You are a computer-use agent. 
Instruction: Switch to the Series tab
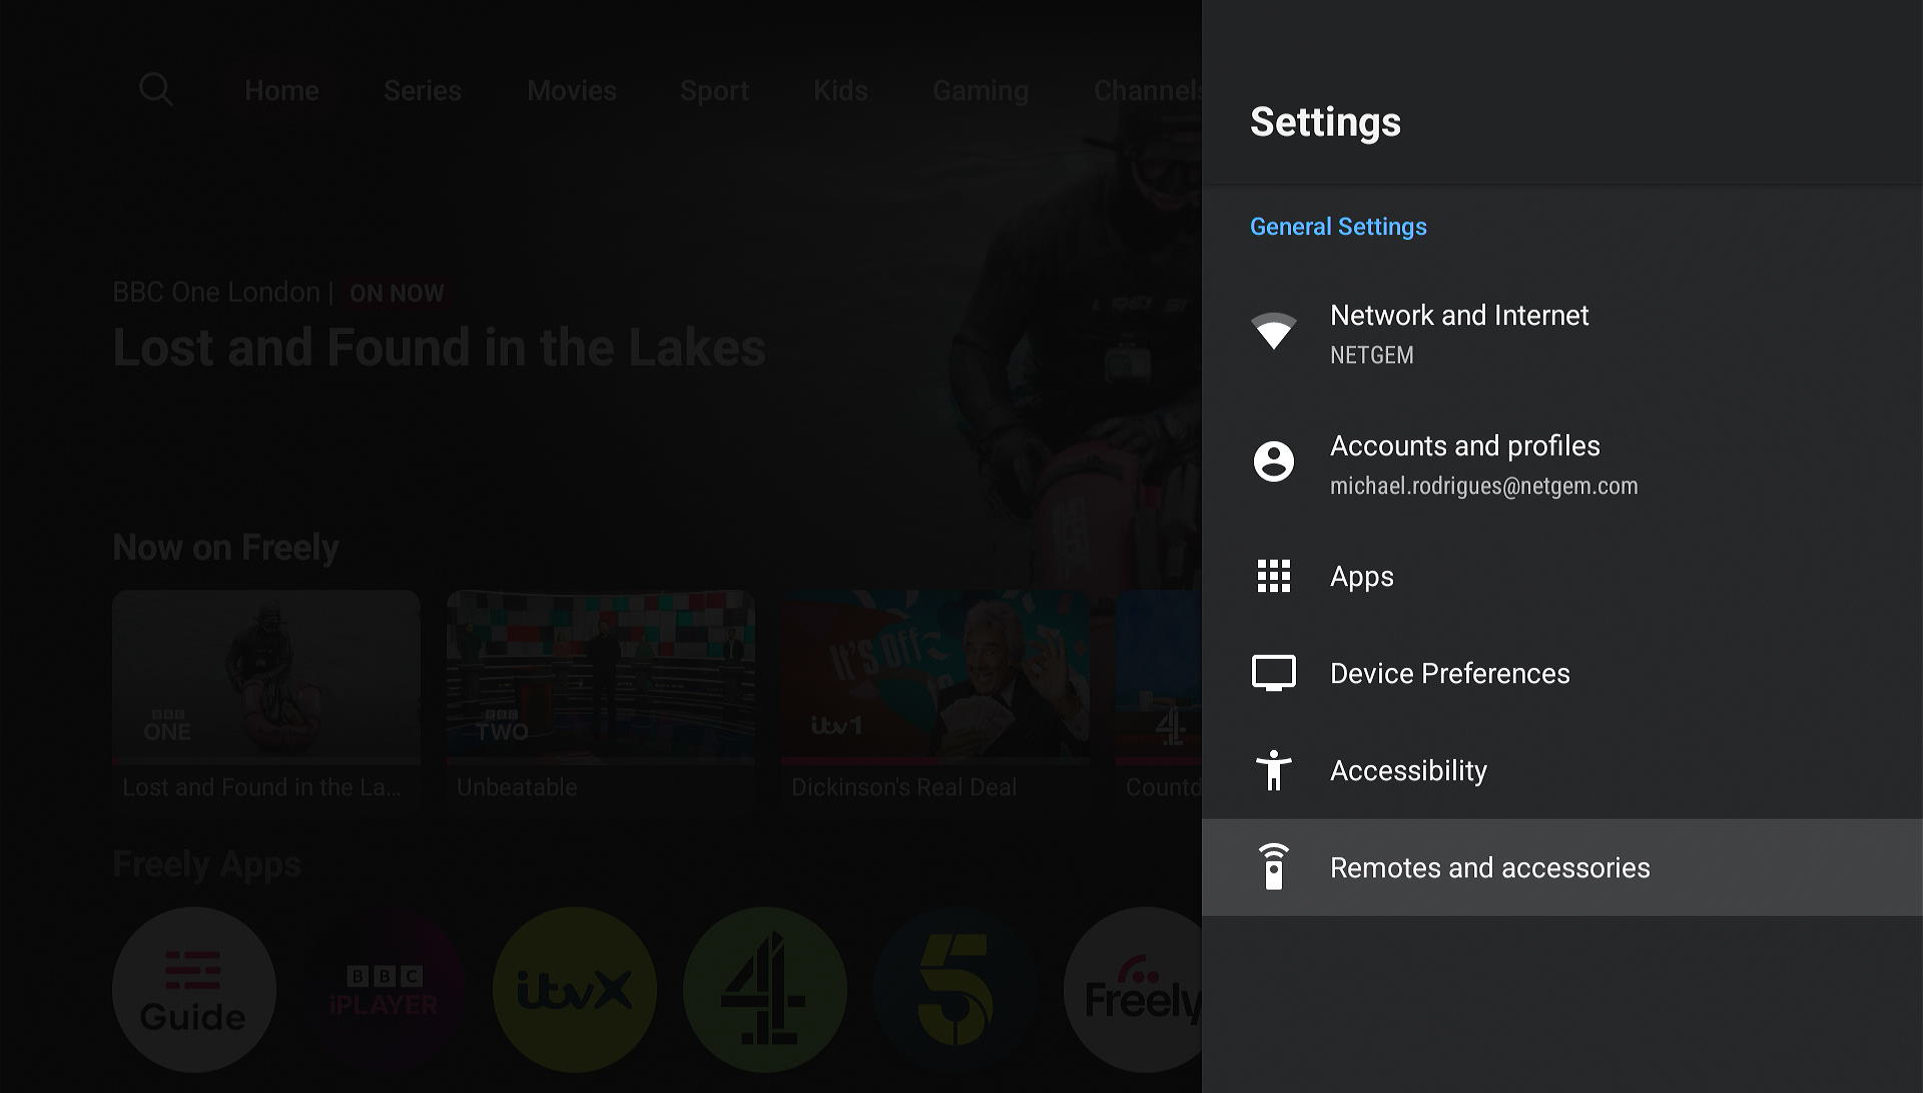coord(422,90)
